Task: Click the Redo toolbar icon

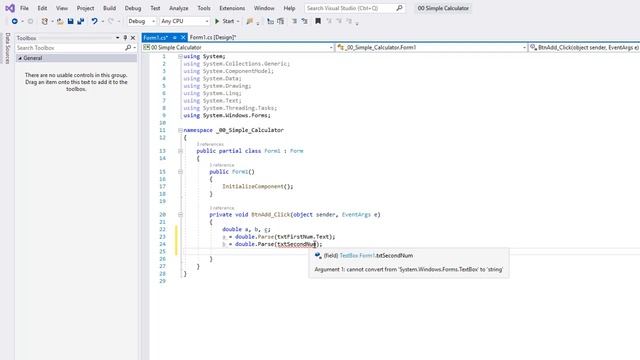Action: click(111, 21)
